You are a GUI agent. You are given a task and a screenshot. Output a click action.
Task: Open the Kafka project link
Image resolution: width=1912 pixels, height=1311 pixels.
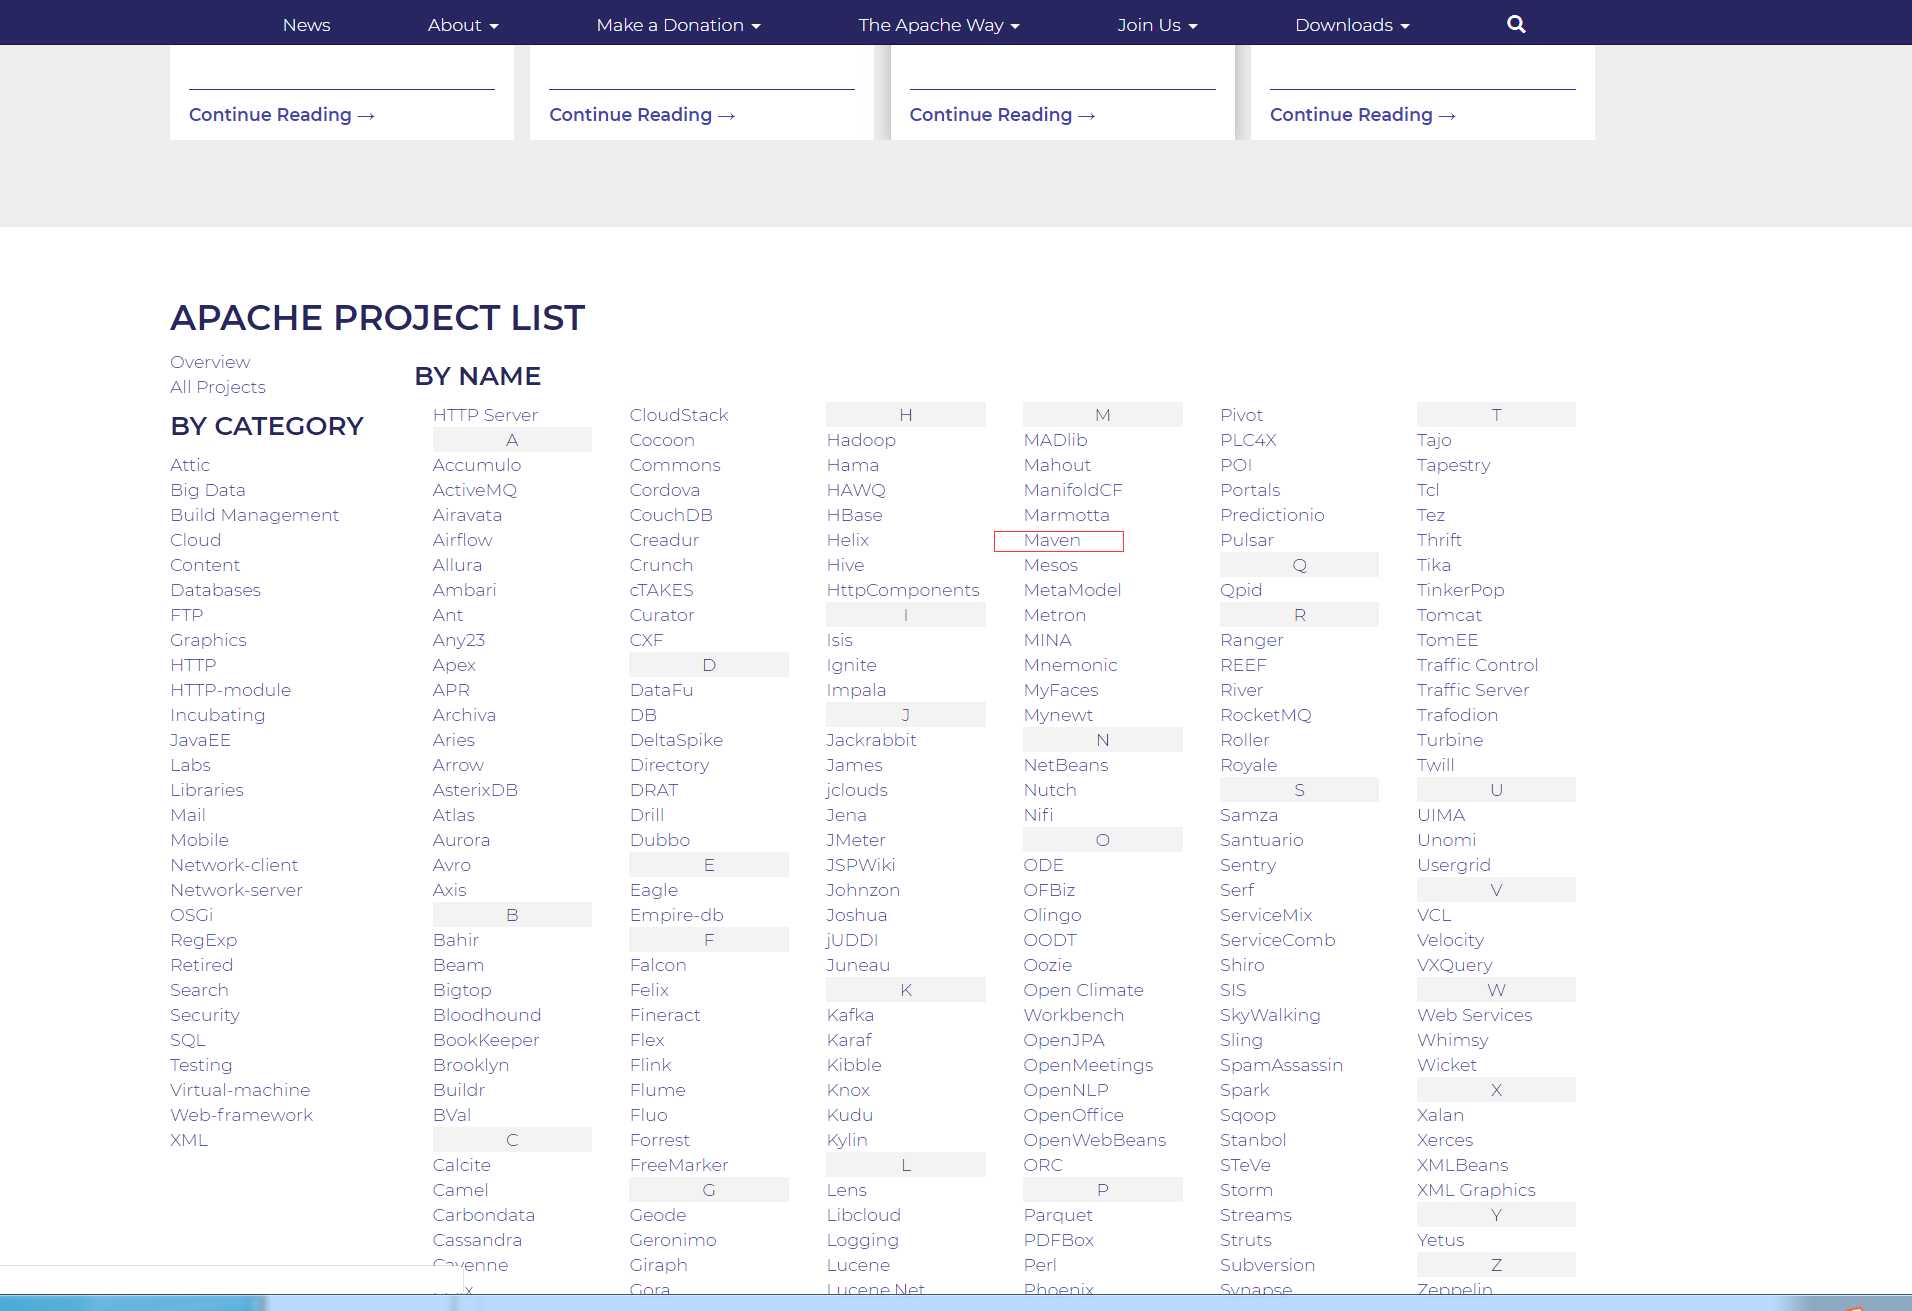(850, 1015)
